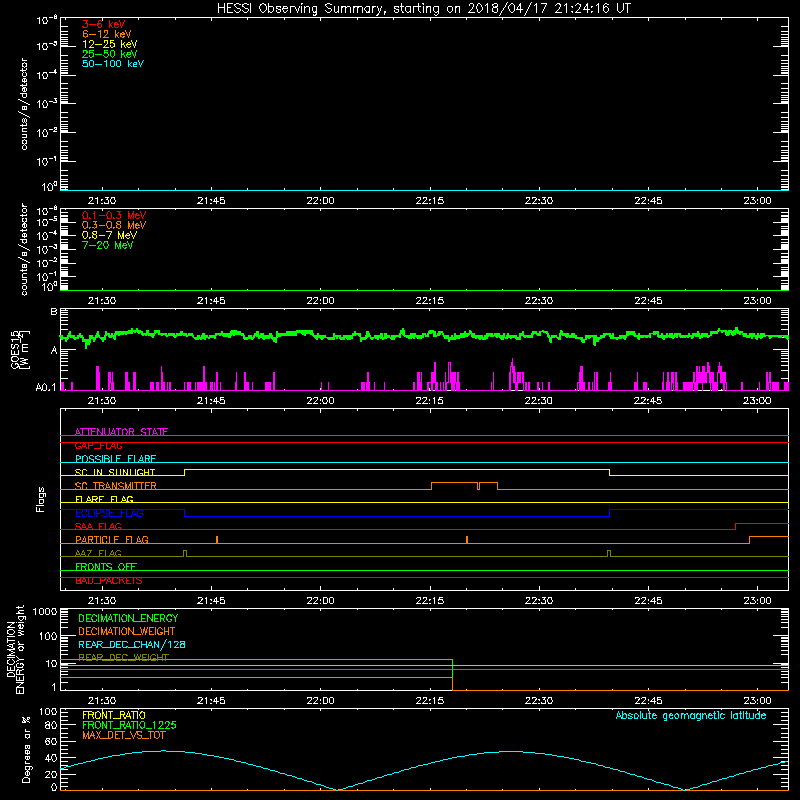Click '23:00' tick under the MeV panel

coord(758,301)
